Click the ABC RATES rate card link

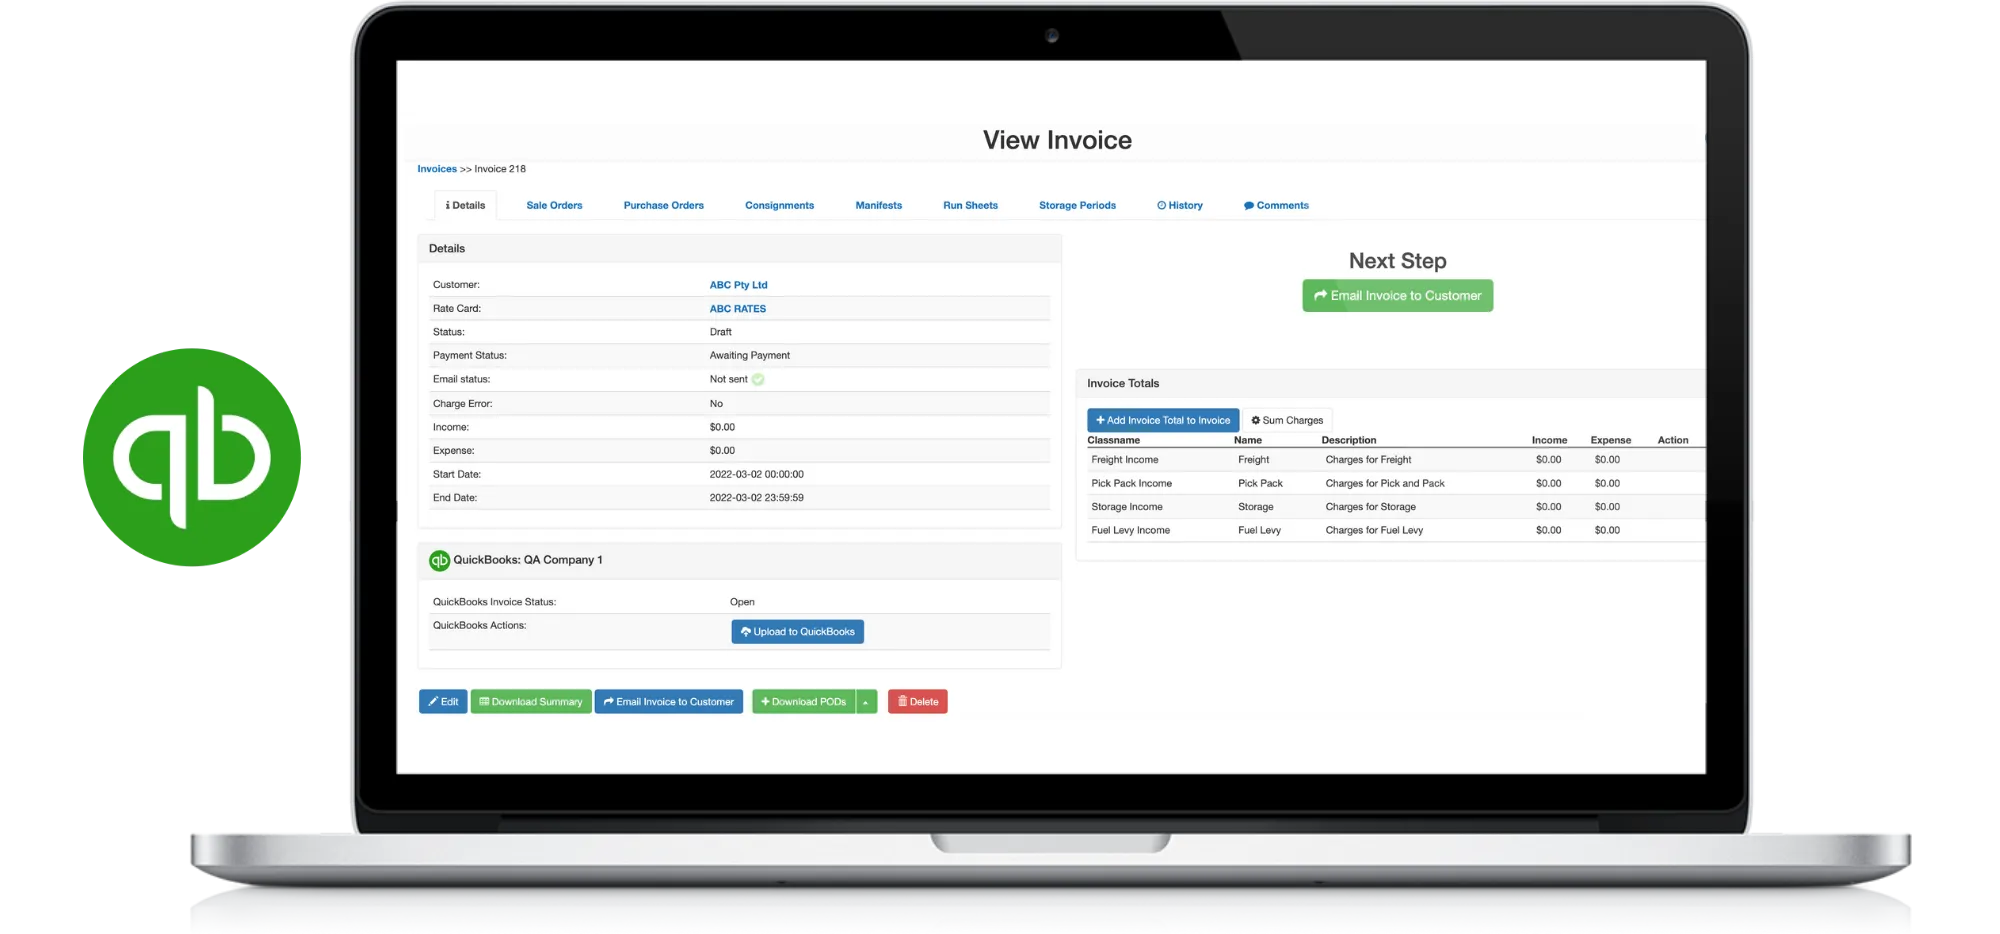(737, 308)
